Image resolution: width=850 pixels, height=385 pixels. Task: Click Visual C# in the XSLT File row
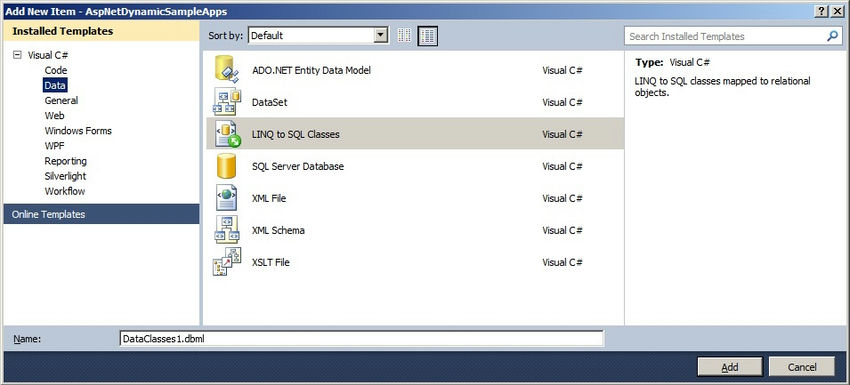[562, 262]
